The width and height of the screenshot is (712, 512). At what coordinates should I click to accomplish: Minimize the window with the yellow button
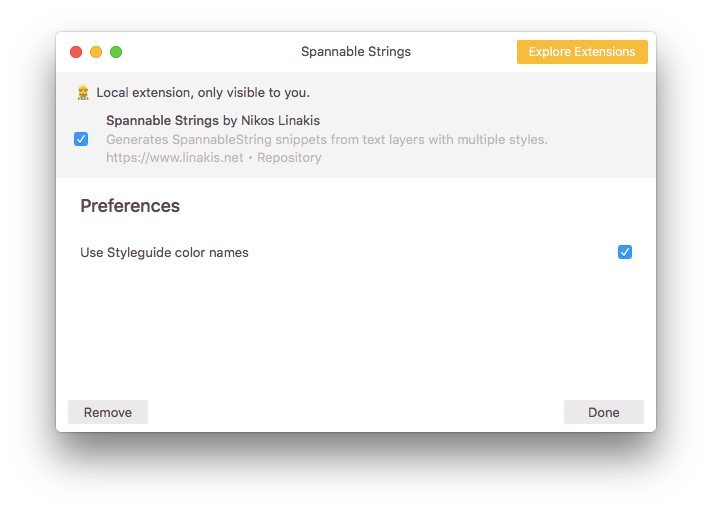(96, 52)
